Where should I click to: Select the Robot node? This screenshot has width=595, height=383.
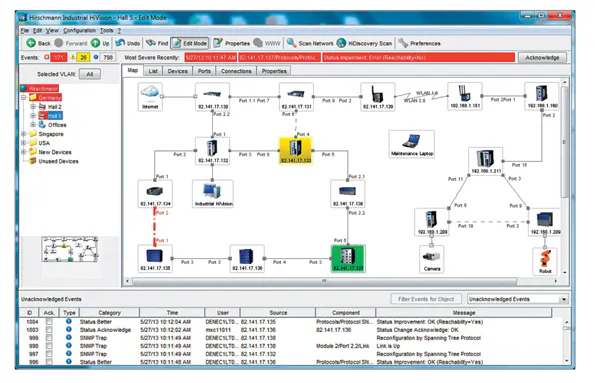(545, 261)
